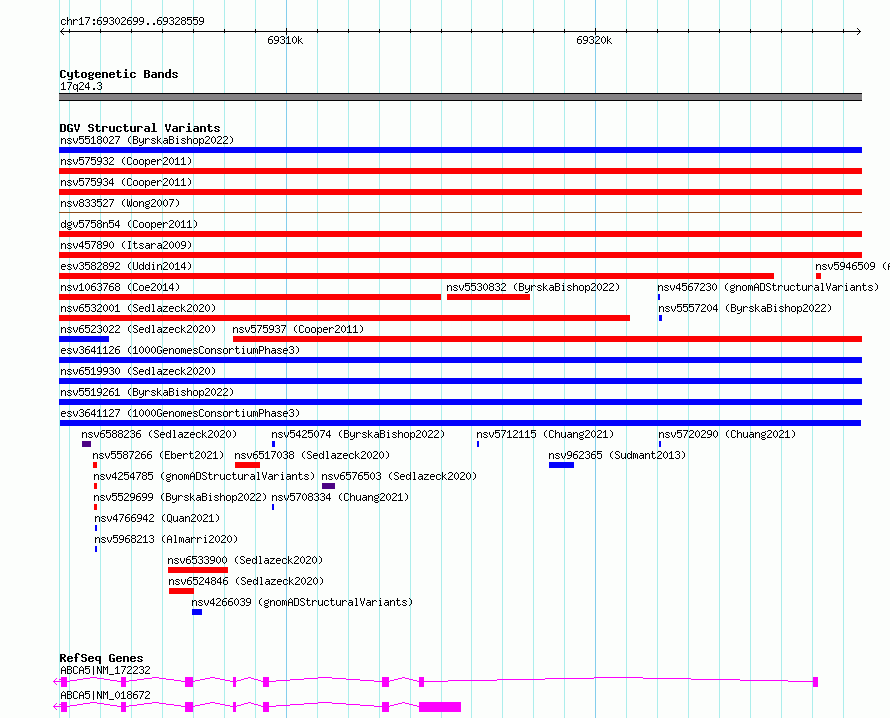Click the short blue nsv6523022 variant bar
The image size is (890, 718).
(84, 339)
